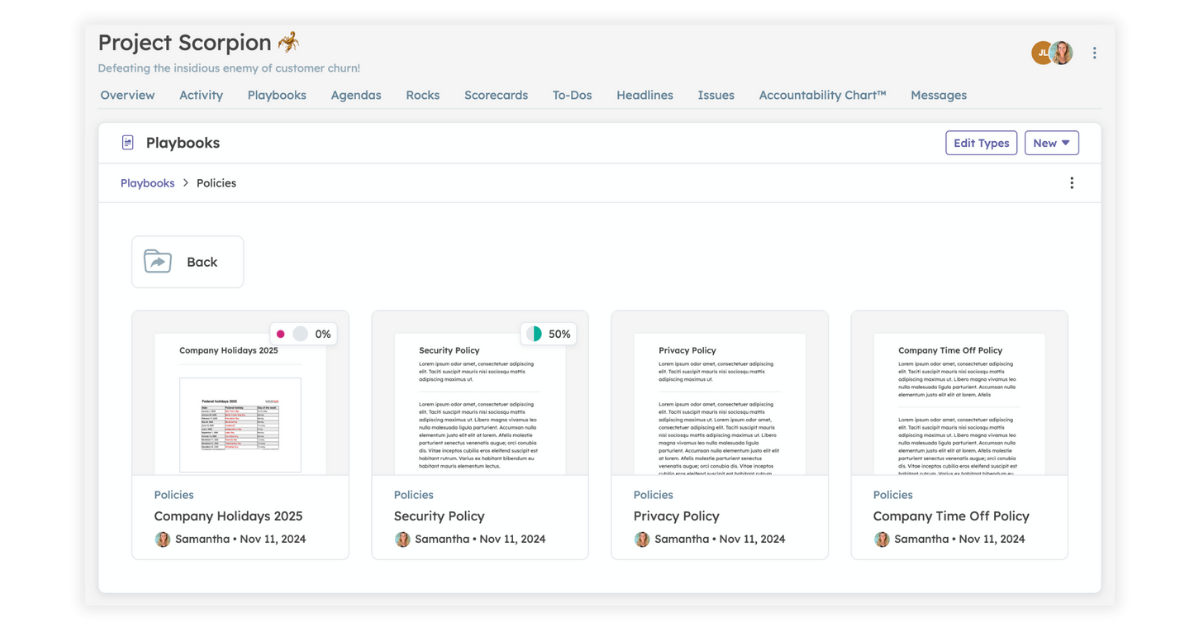Screen dimensions: 1200x630
Task: Click Samantha's avatar on Company Holidays 2025
Action: 162,539
